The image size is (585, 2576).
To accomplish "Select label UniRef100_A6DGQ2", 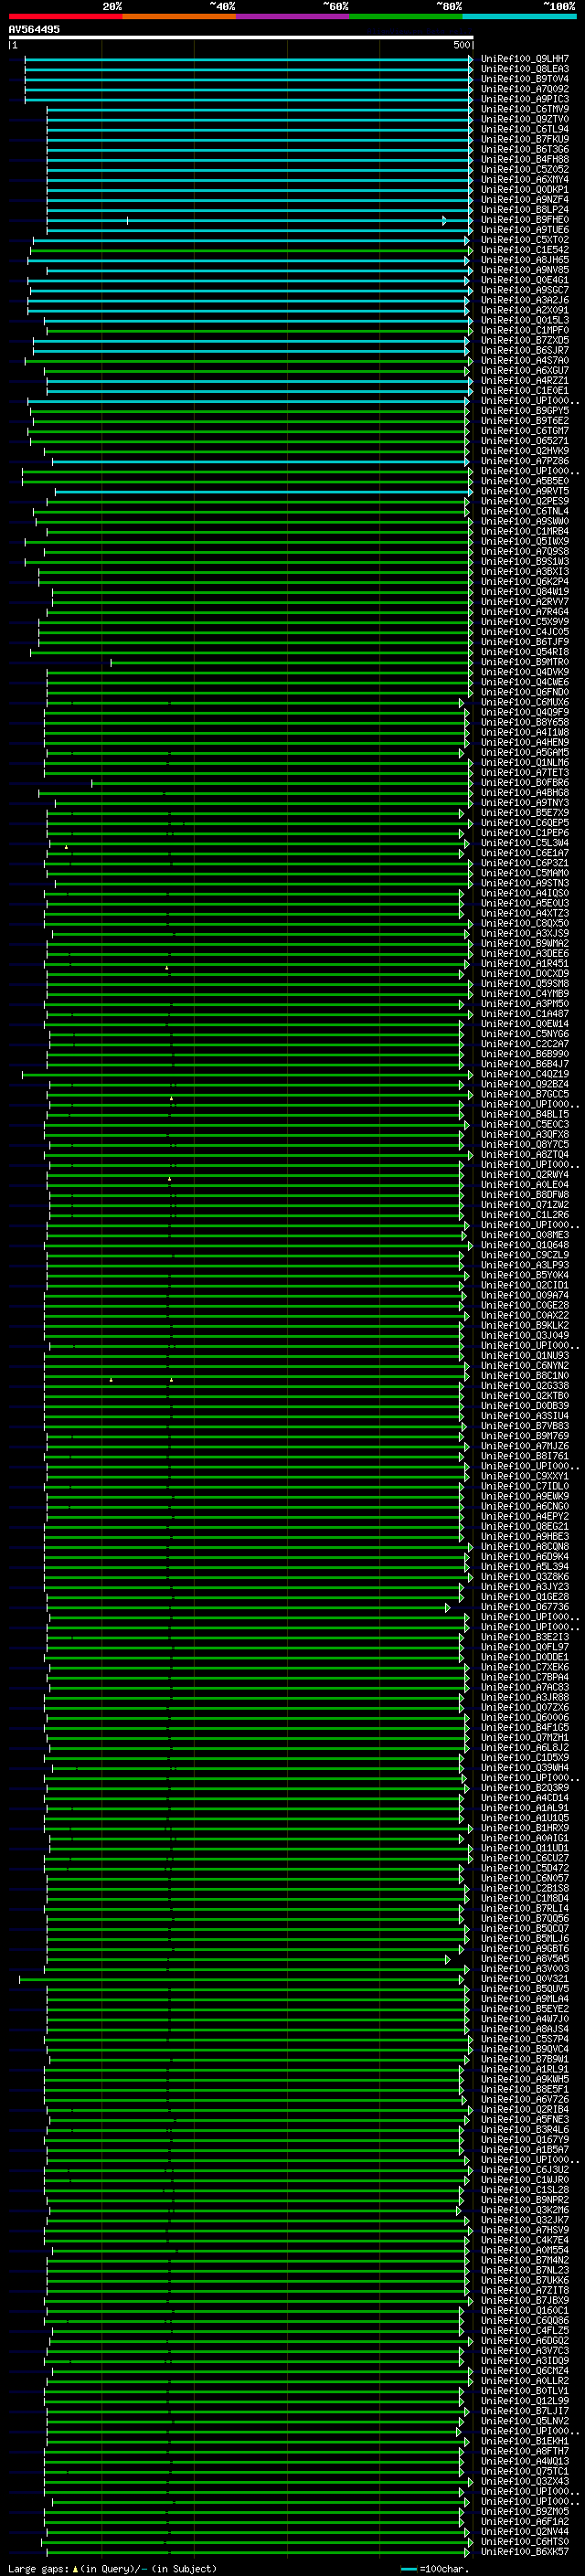I will click(525, 2341).
